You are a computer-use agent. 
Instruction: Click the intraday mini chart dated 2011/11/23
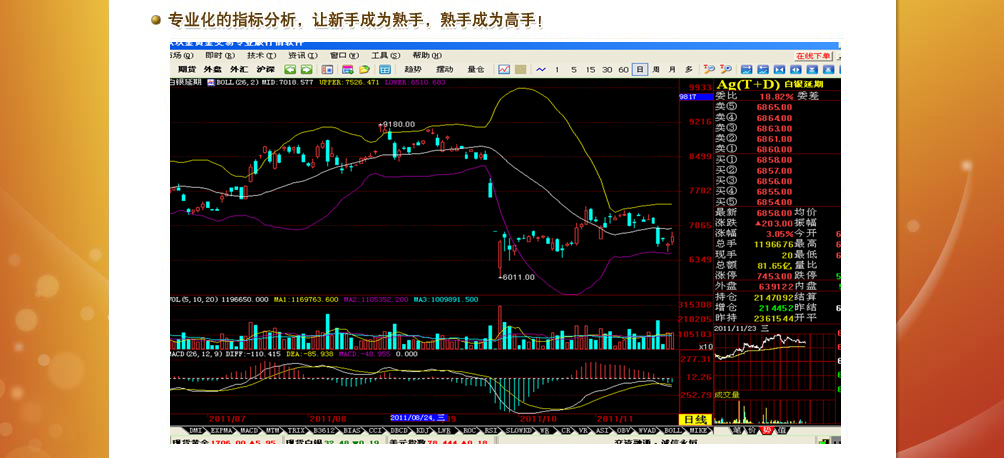tap(775, 361)
